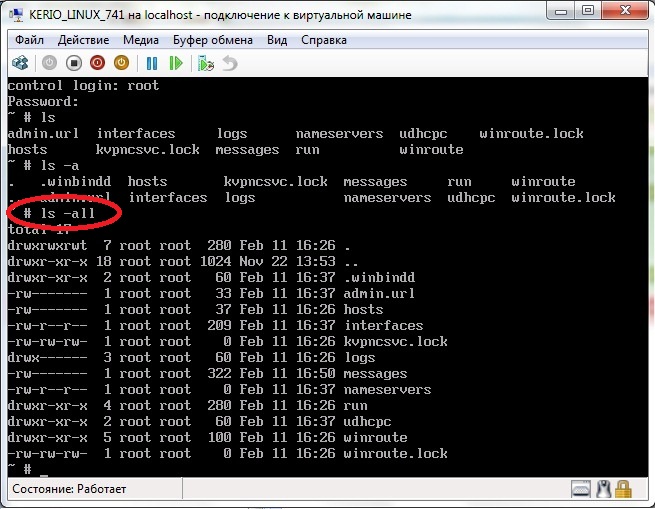Open the Буфер обмена menu

[212, 40]
